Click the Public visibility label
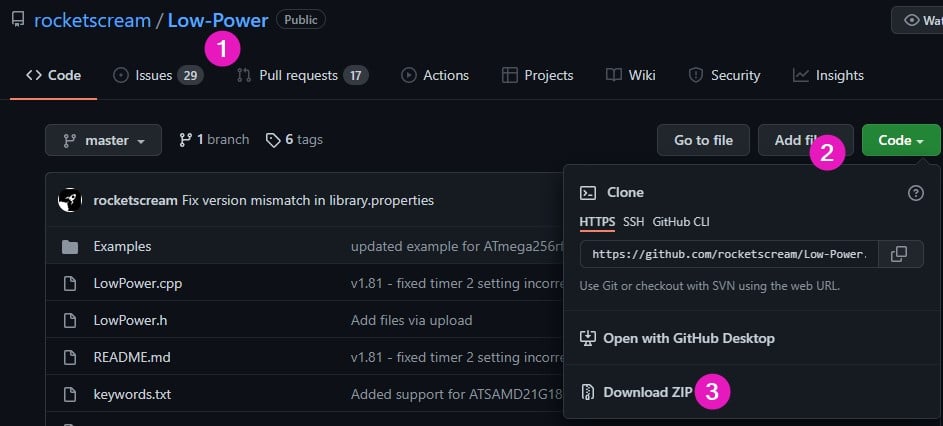Screen dimensions: 943x426 click(301, 19)
